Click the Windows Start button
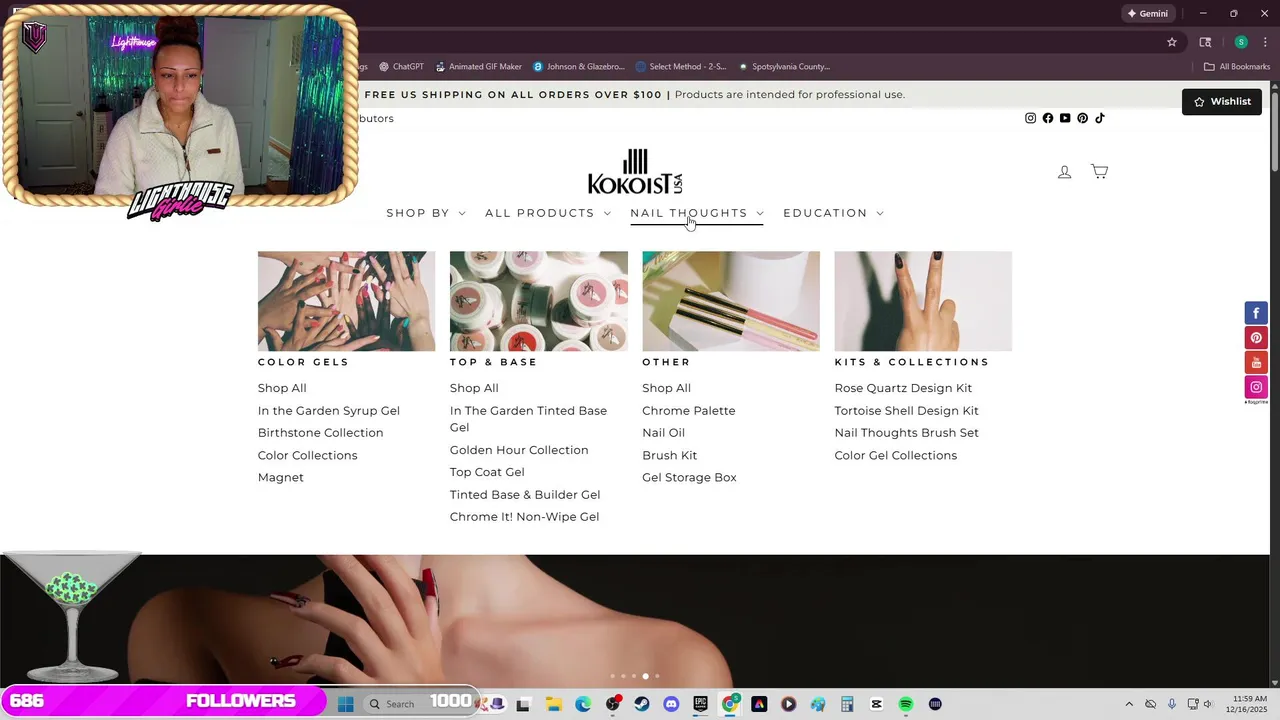Image resolution: width=1280 pixels, height=720 pixels. pyautogui.click(x=345, y=704)
